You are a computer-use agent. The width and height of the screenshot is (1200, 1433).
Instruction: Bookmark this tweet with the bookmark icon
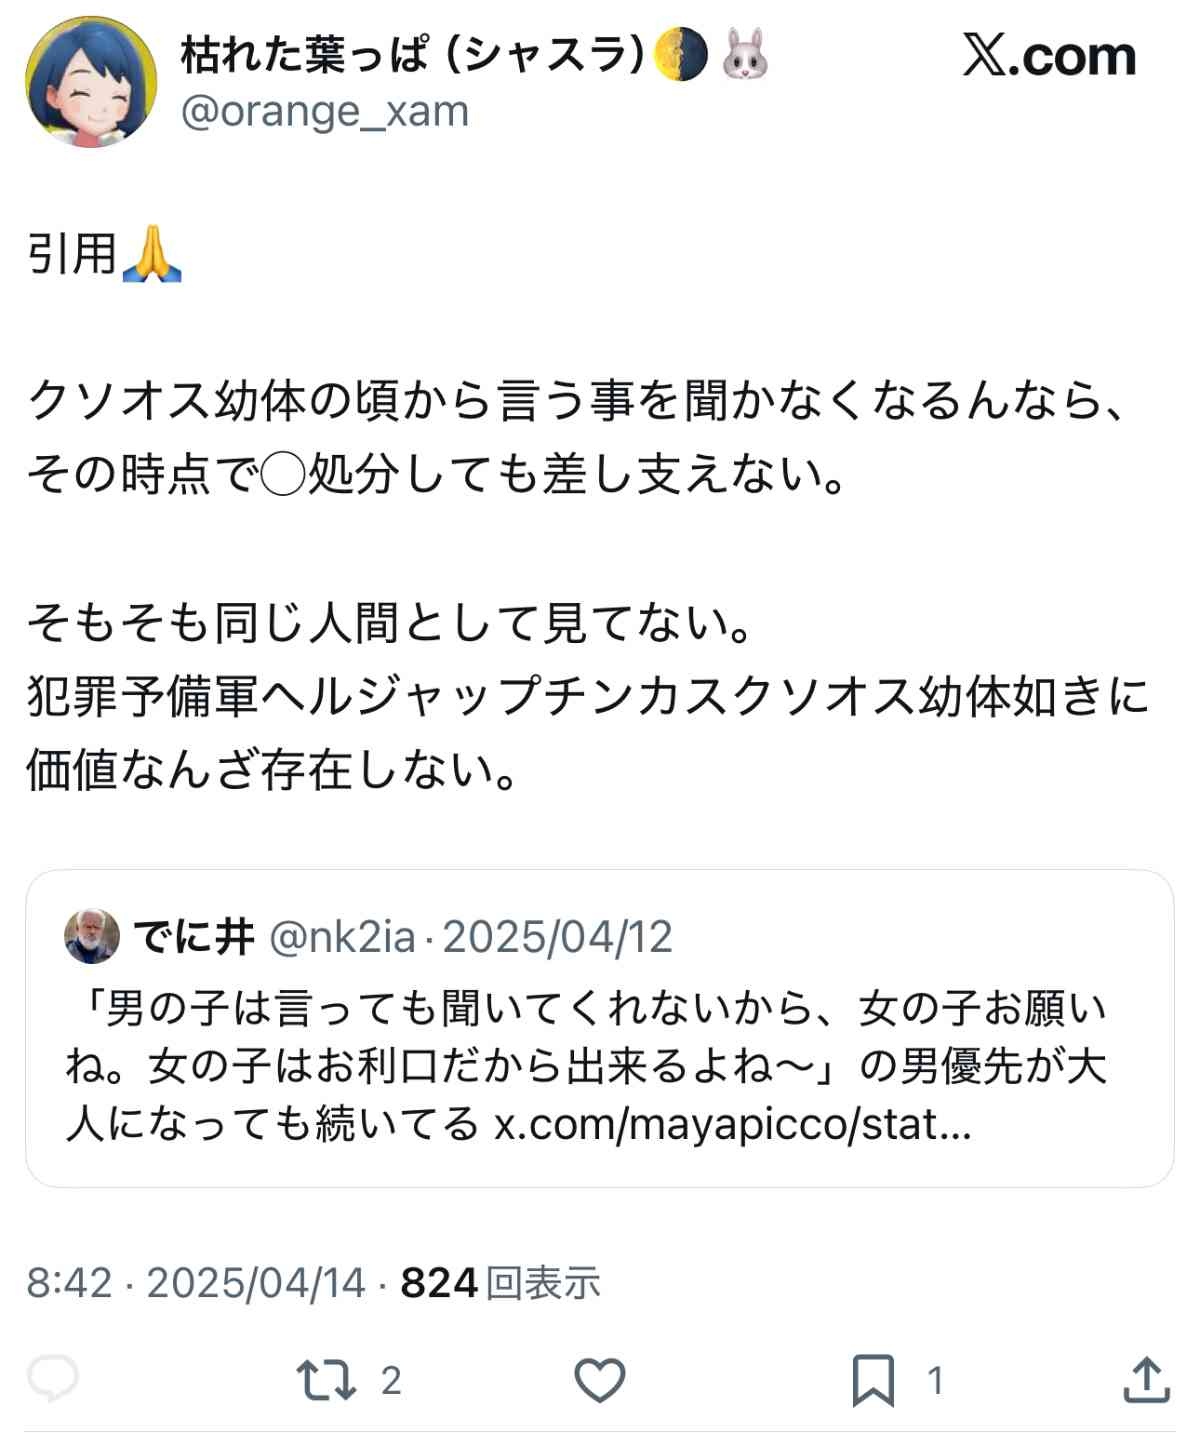[872, 1381]
